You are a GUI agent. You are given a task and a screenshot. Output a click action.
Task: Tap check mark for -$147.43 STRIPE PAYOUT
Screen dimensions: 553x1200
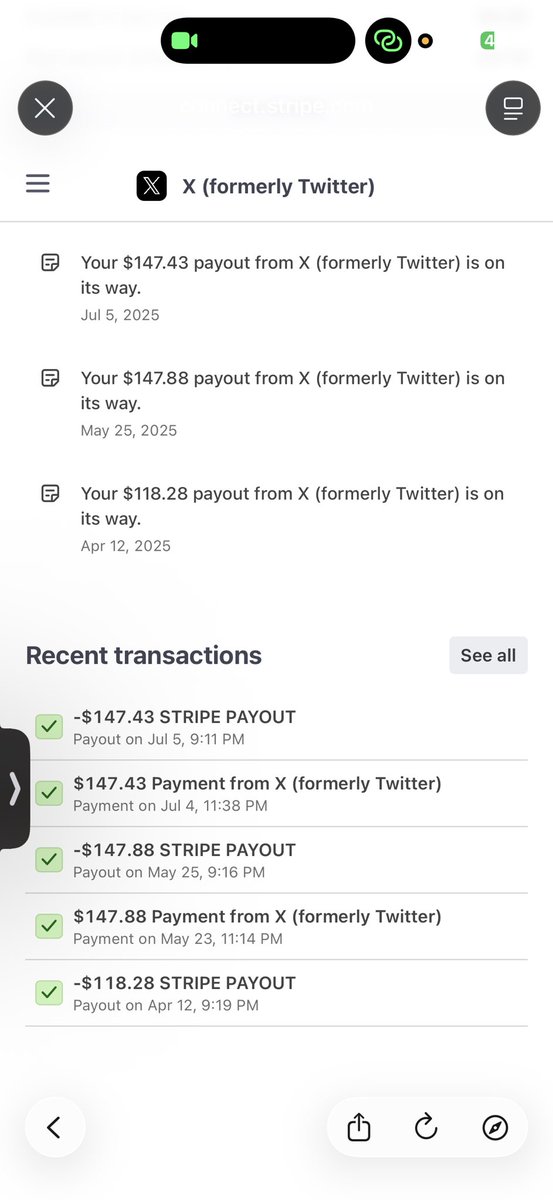click(x=49, y=727)
